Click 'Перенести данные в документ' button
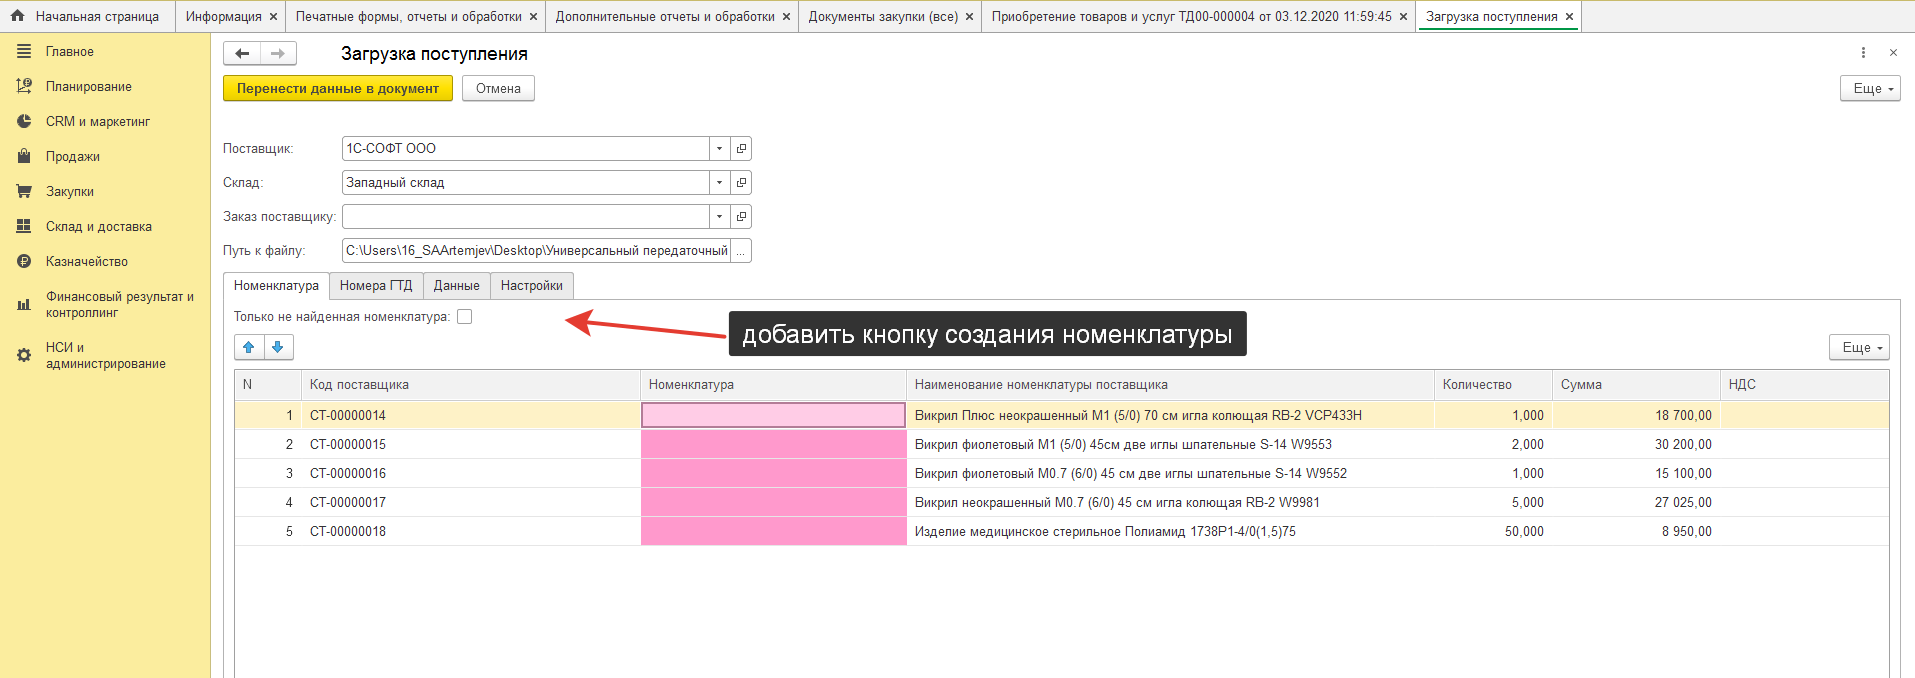 pos(338,89)
